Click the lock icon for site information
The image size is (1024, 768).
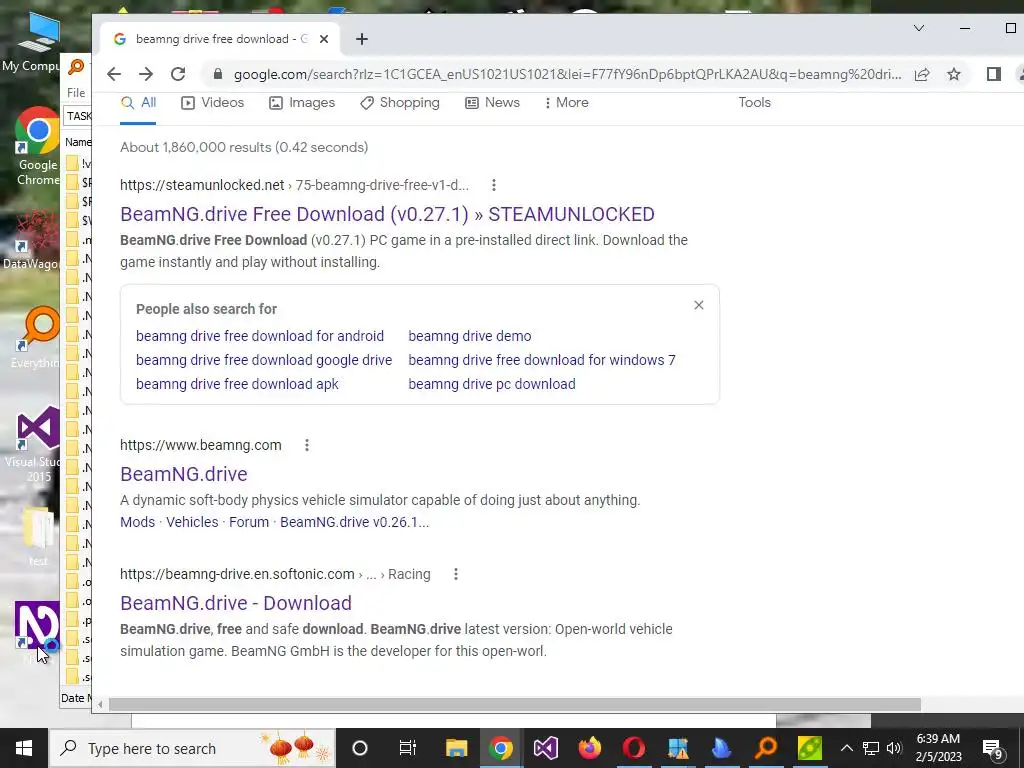218,74
